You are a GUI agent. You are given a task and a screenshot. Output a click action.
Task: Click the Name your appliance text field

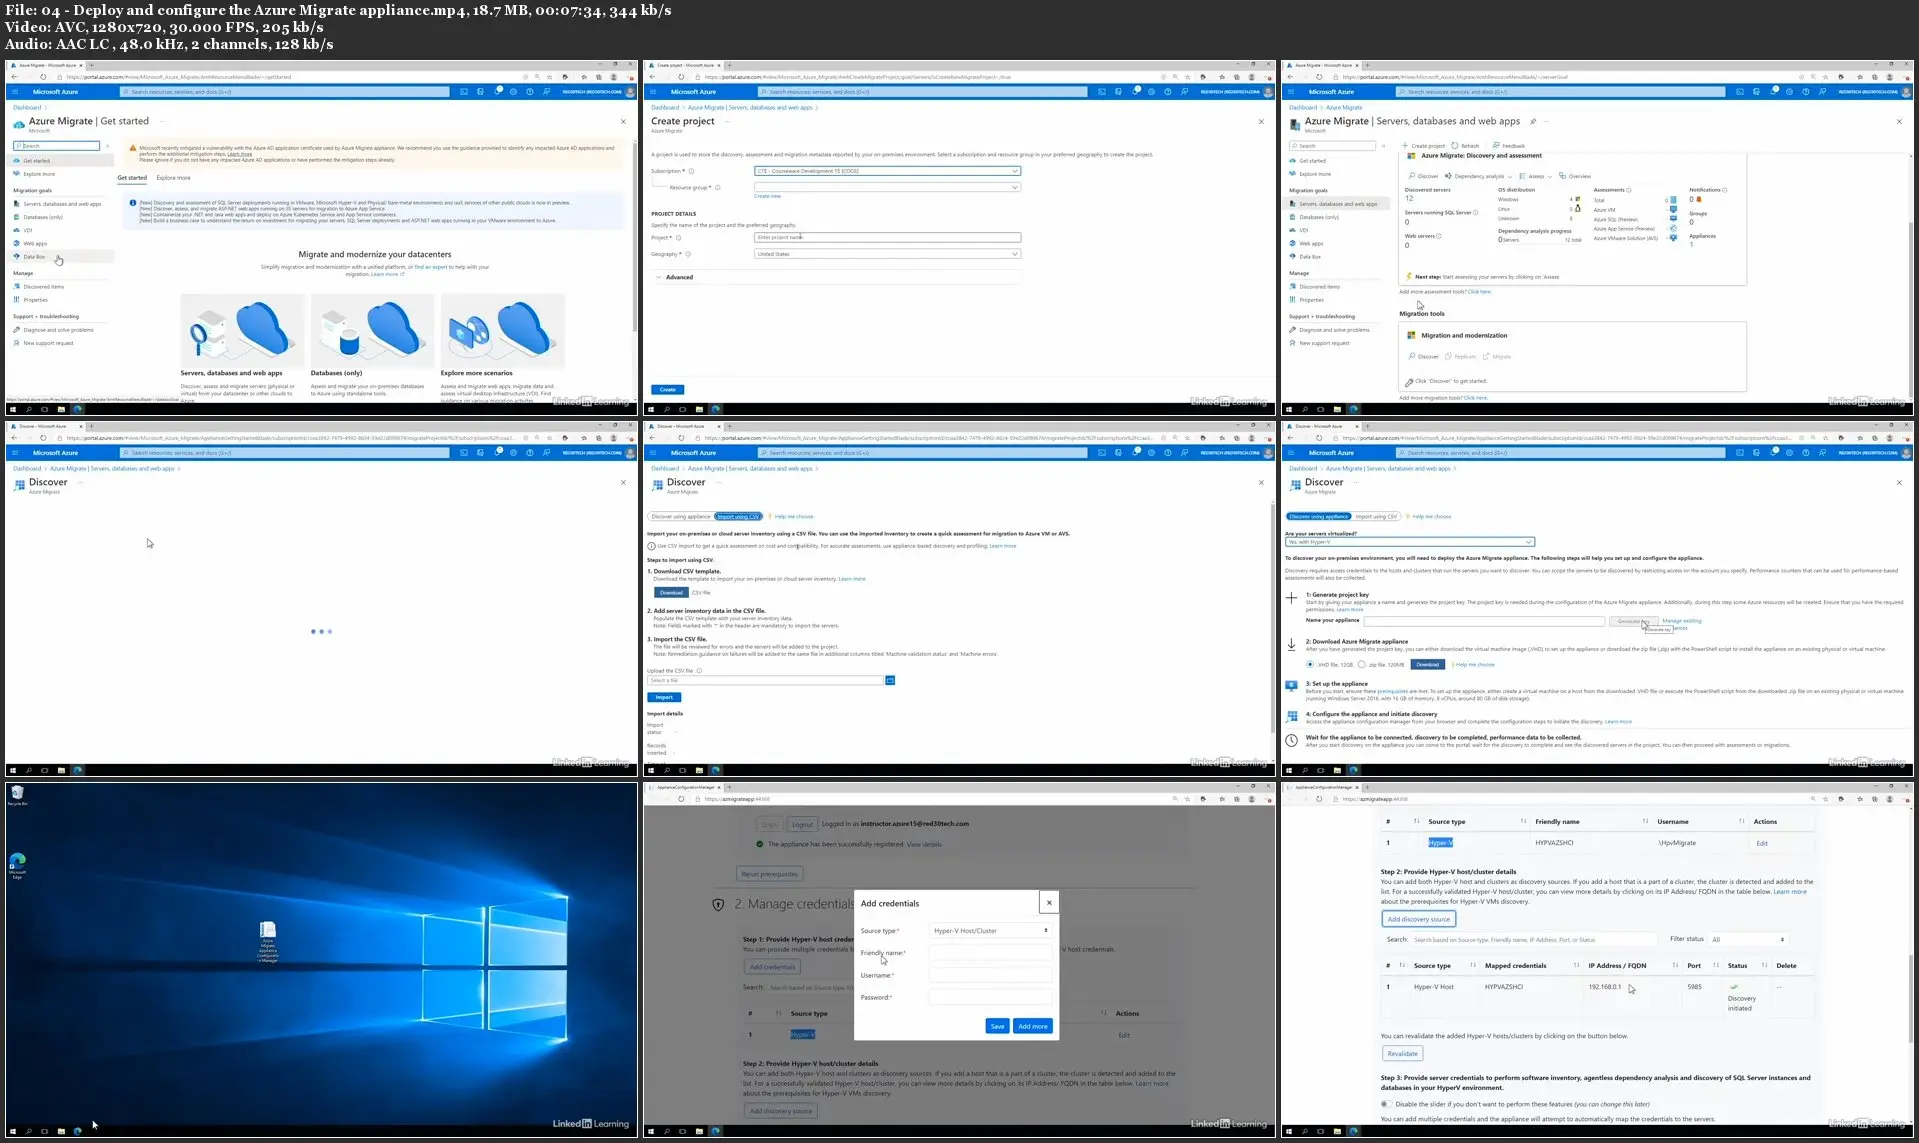[x=1484, y=621]
